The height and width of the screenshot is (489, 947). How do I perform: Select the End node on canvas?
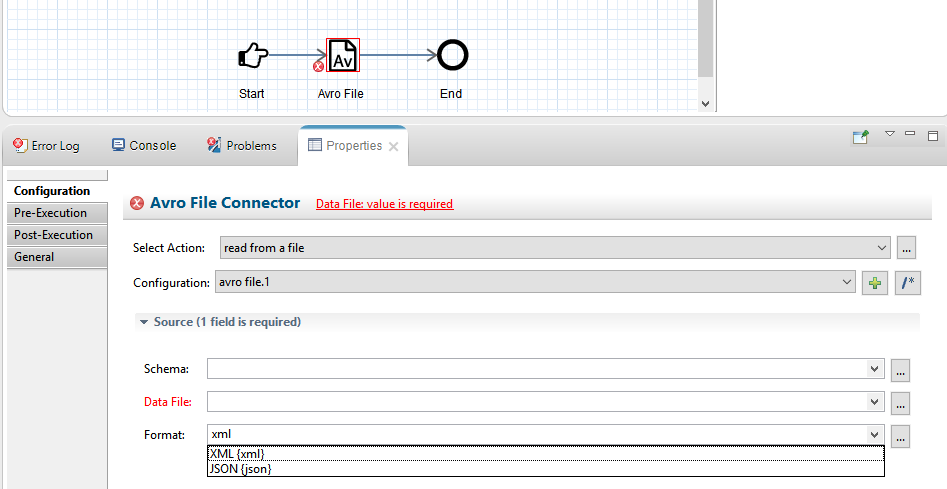point(452,56)
